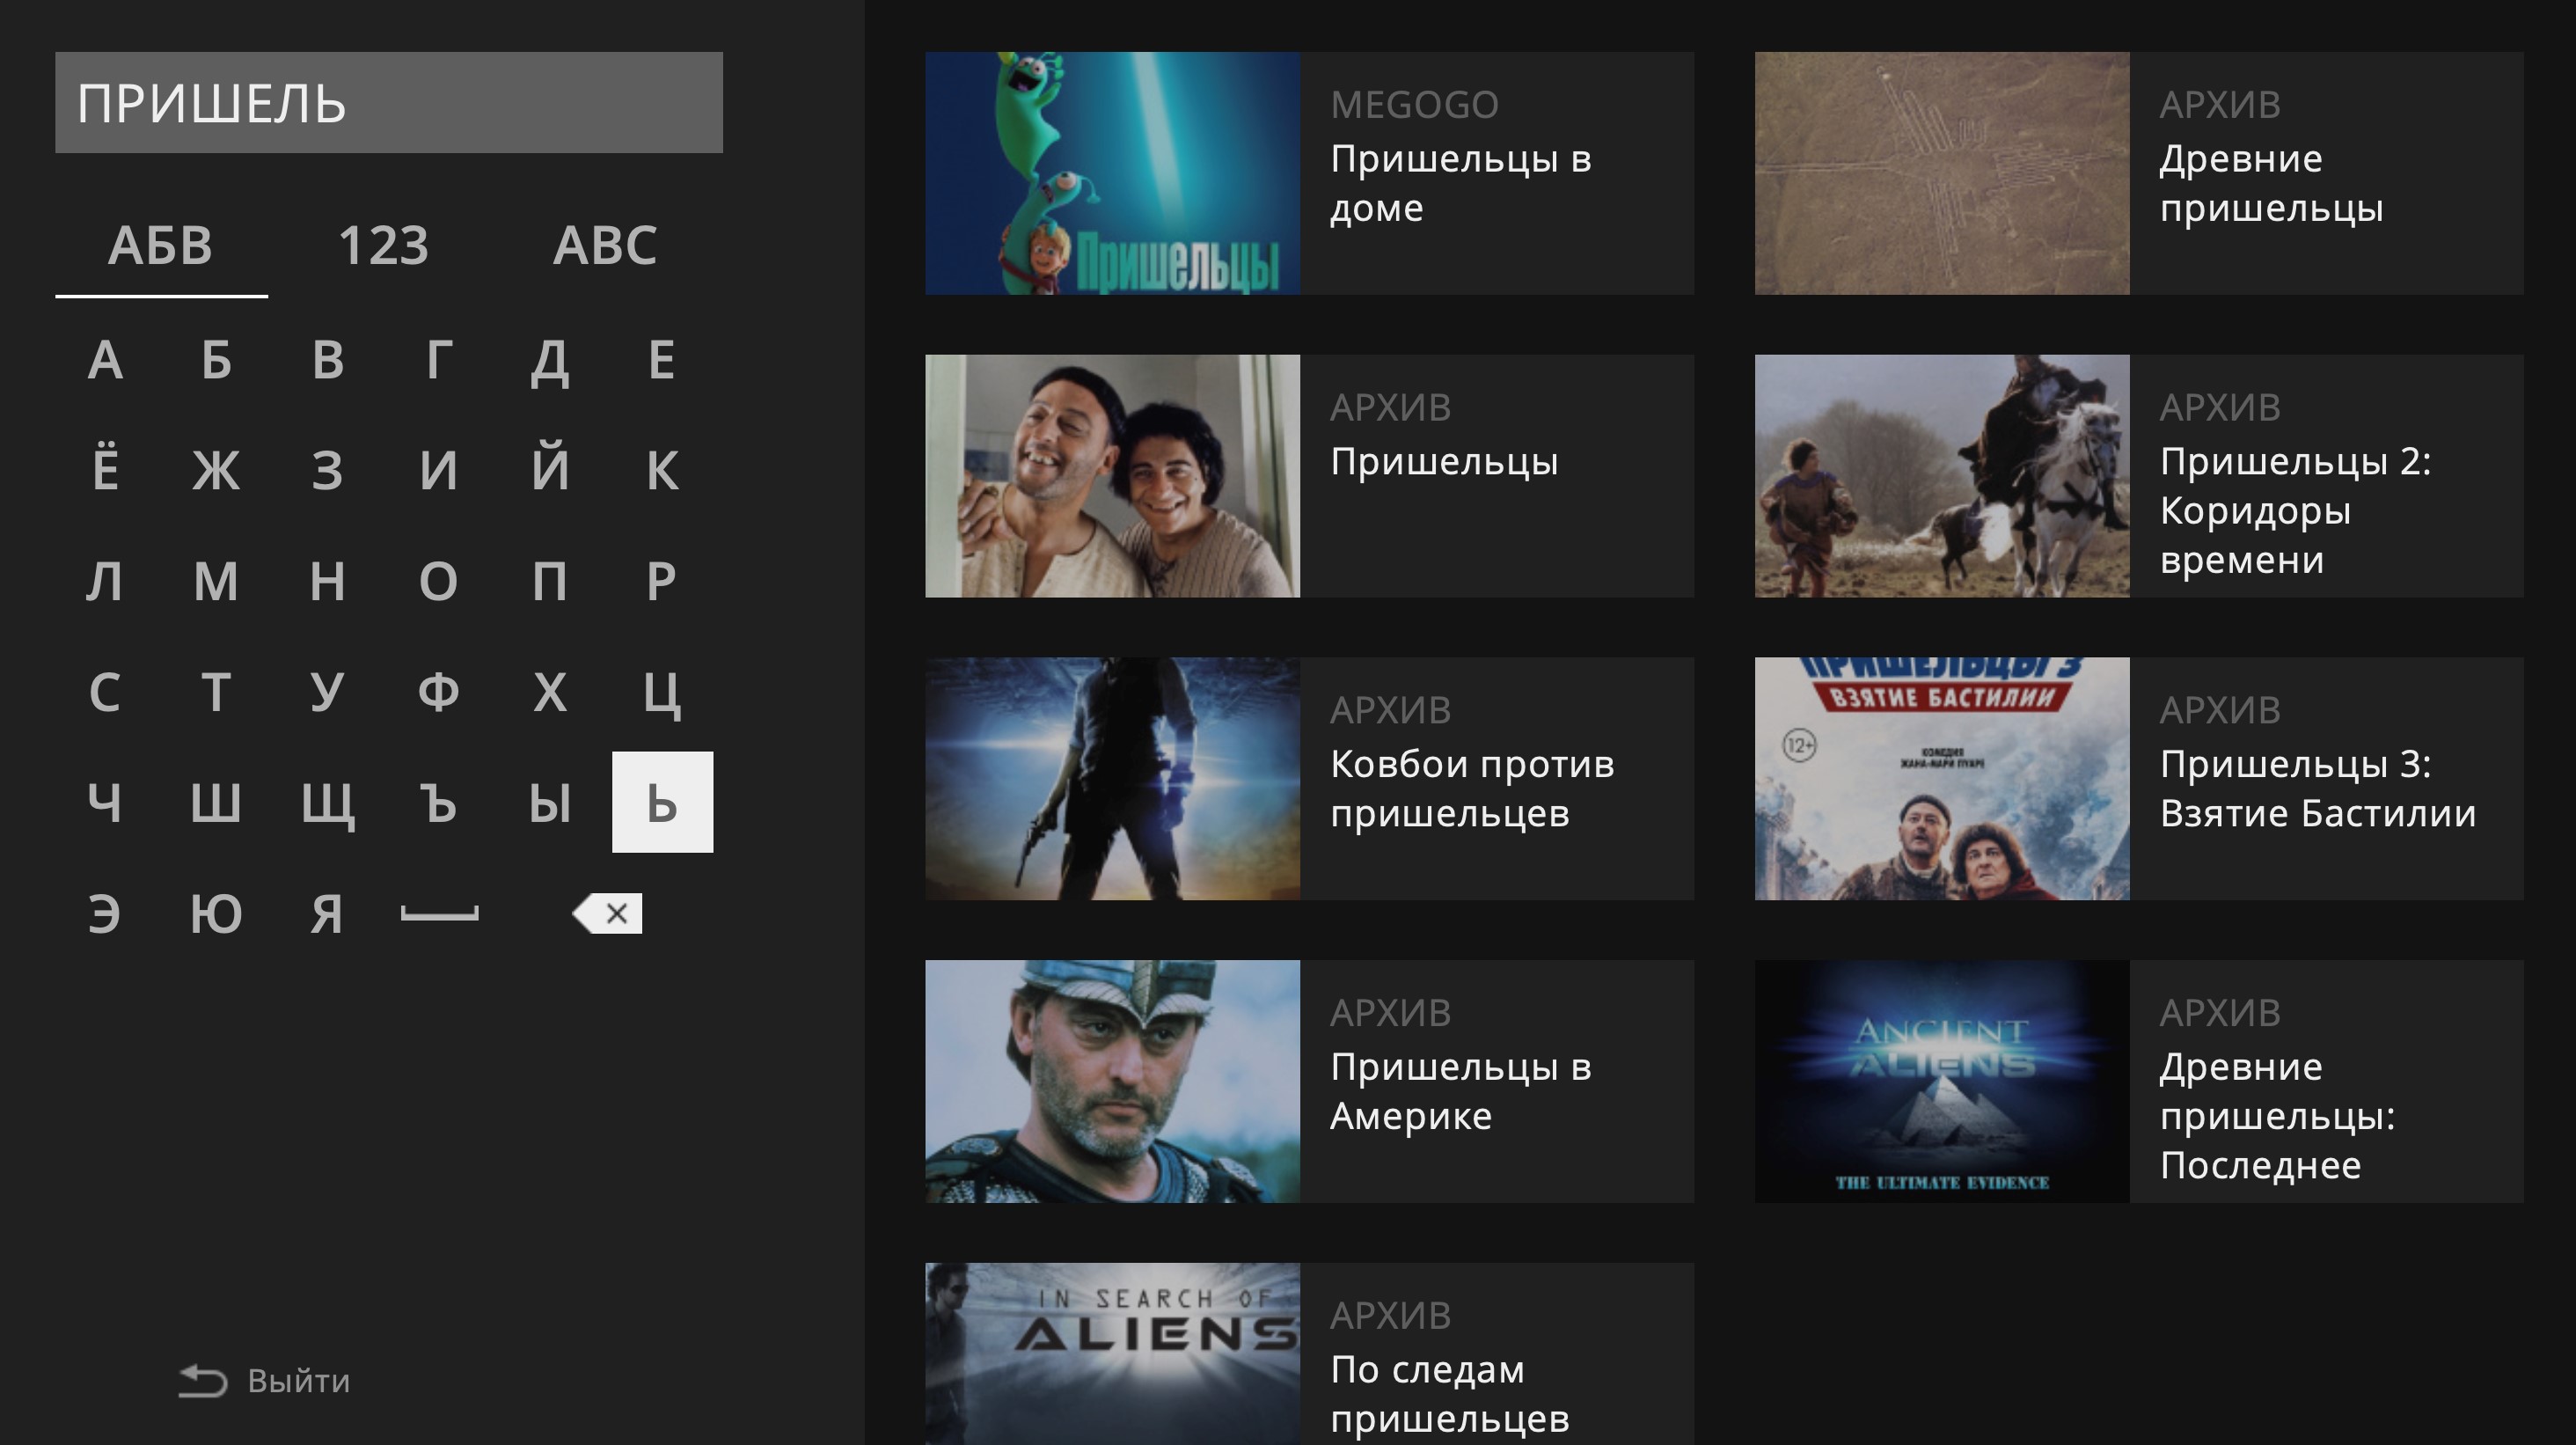Click the Выйти exit label
The width and height of the screenshot is (2576, 1445).
click(x=299, y=1381)
